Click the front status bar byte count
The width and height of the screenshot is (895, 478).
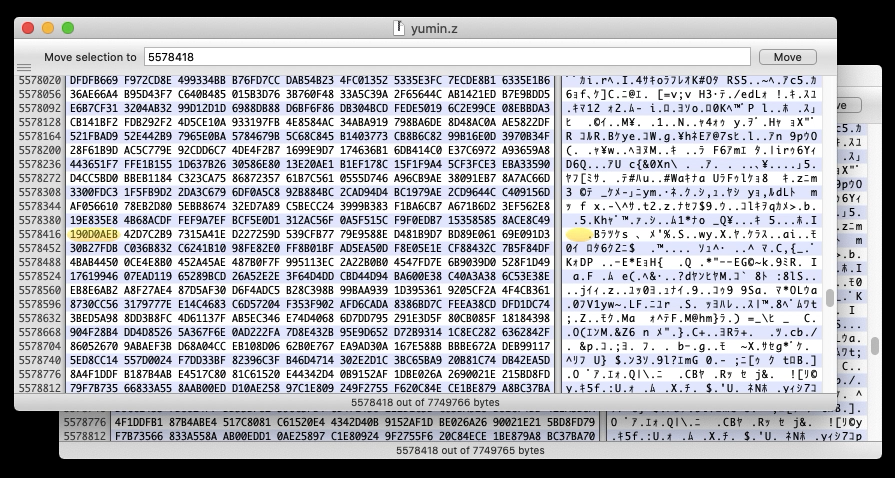[425, 401]
